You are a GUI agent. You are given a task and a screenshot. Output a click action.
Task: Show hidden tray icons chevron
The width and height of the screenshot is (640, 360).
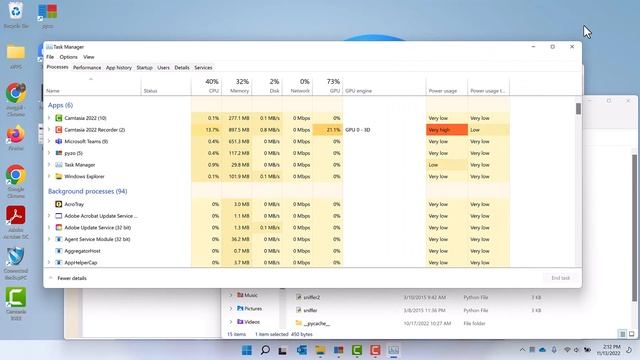tap(522, 350)
